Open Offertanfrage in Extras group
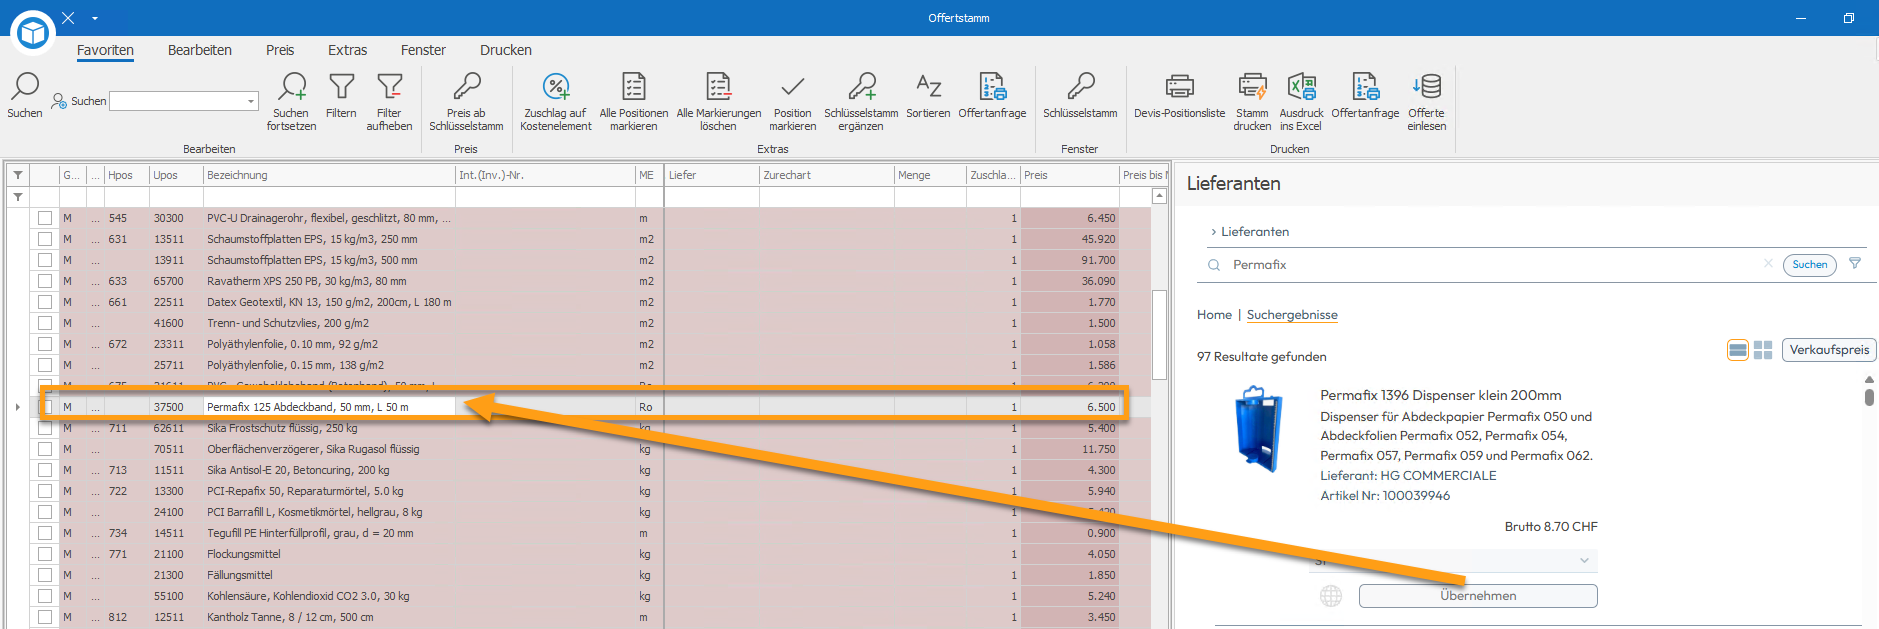Image resolution: width=1879 pixels, height=629 pixels. pos(992,95)
